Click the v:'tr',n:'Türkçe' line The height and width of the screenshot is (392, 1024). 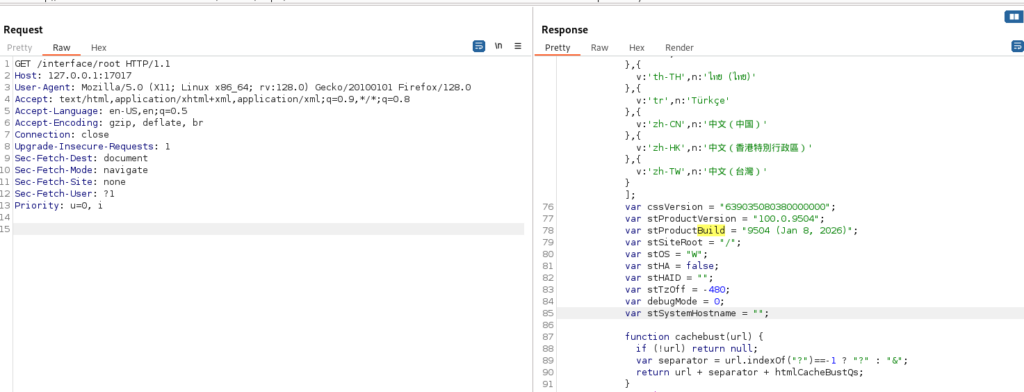click(682, 100)
